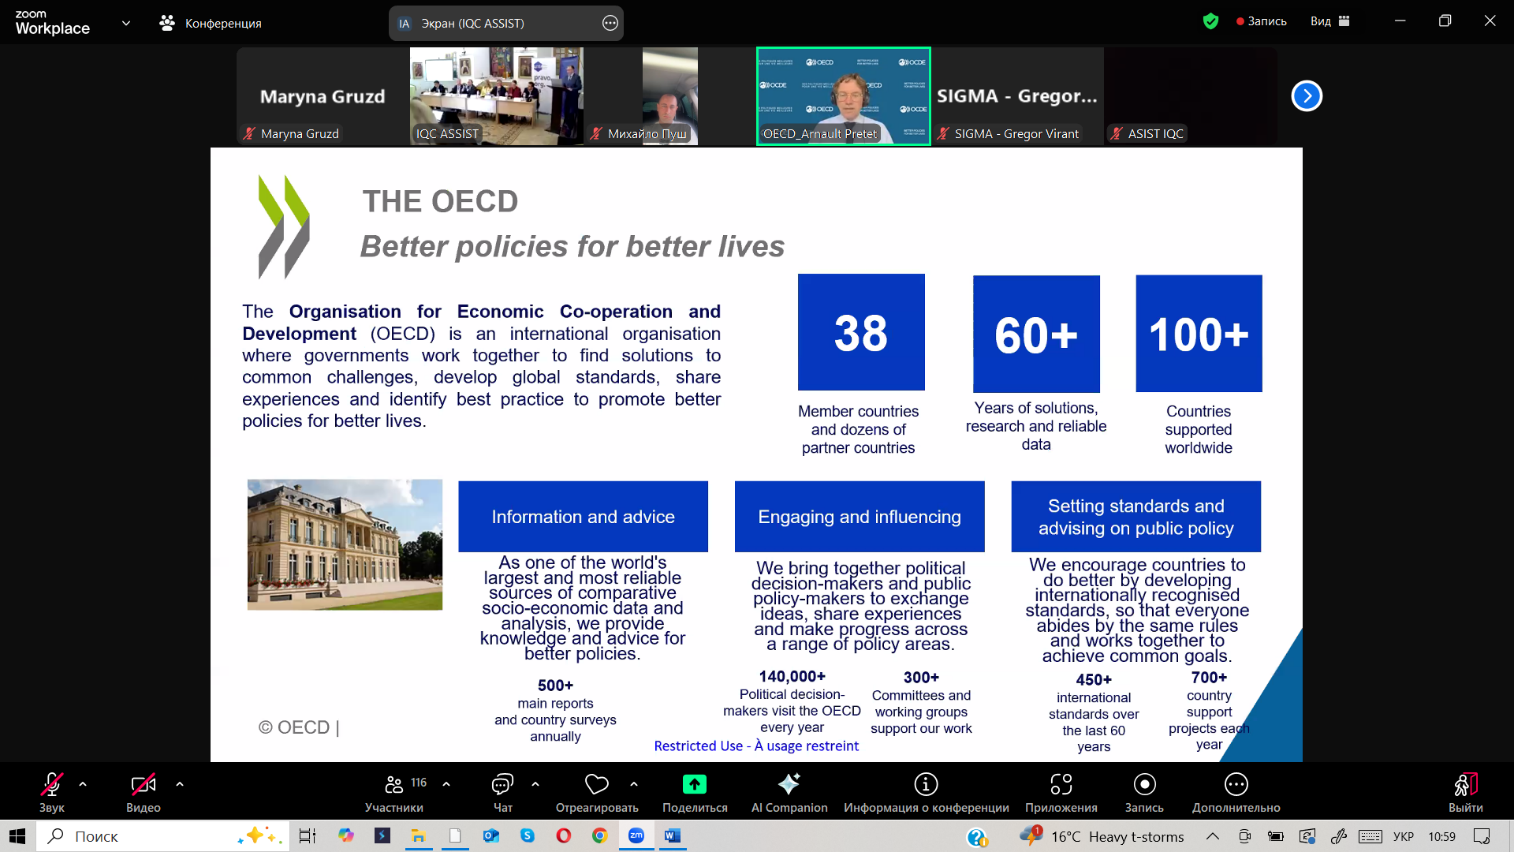The width and height of the screenshot is (1514, 852).
Task: Show next participants with blue arrow button
Action: point(1306,96)
